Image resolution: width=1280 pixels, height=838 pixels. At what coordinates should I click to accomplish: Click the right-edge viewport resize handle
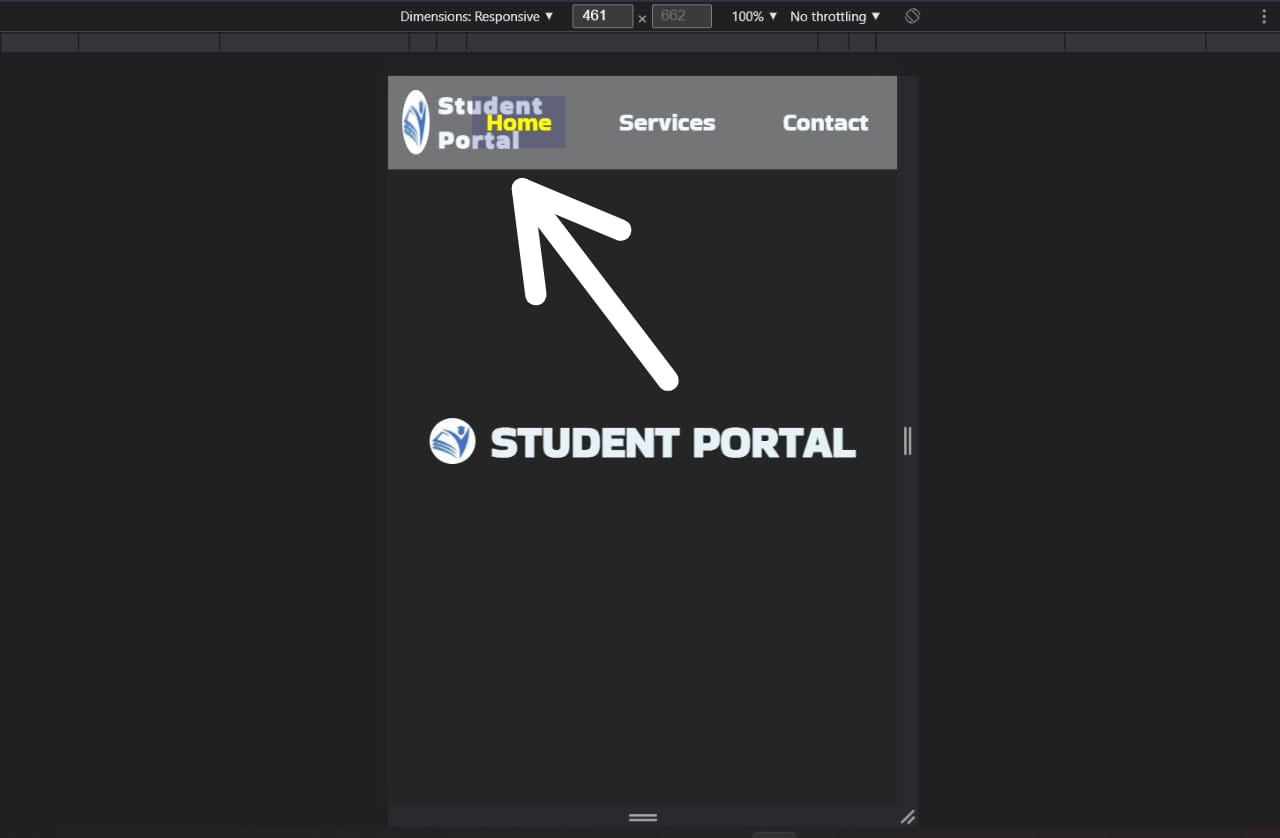tap(906, 440)
